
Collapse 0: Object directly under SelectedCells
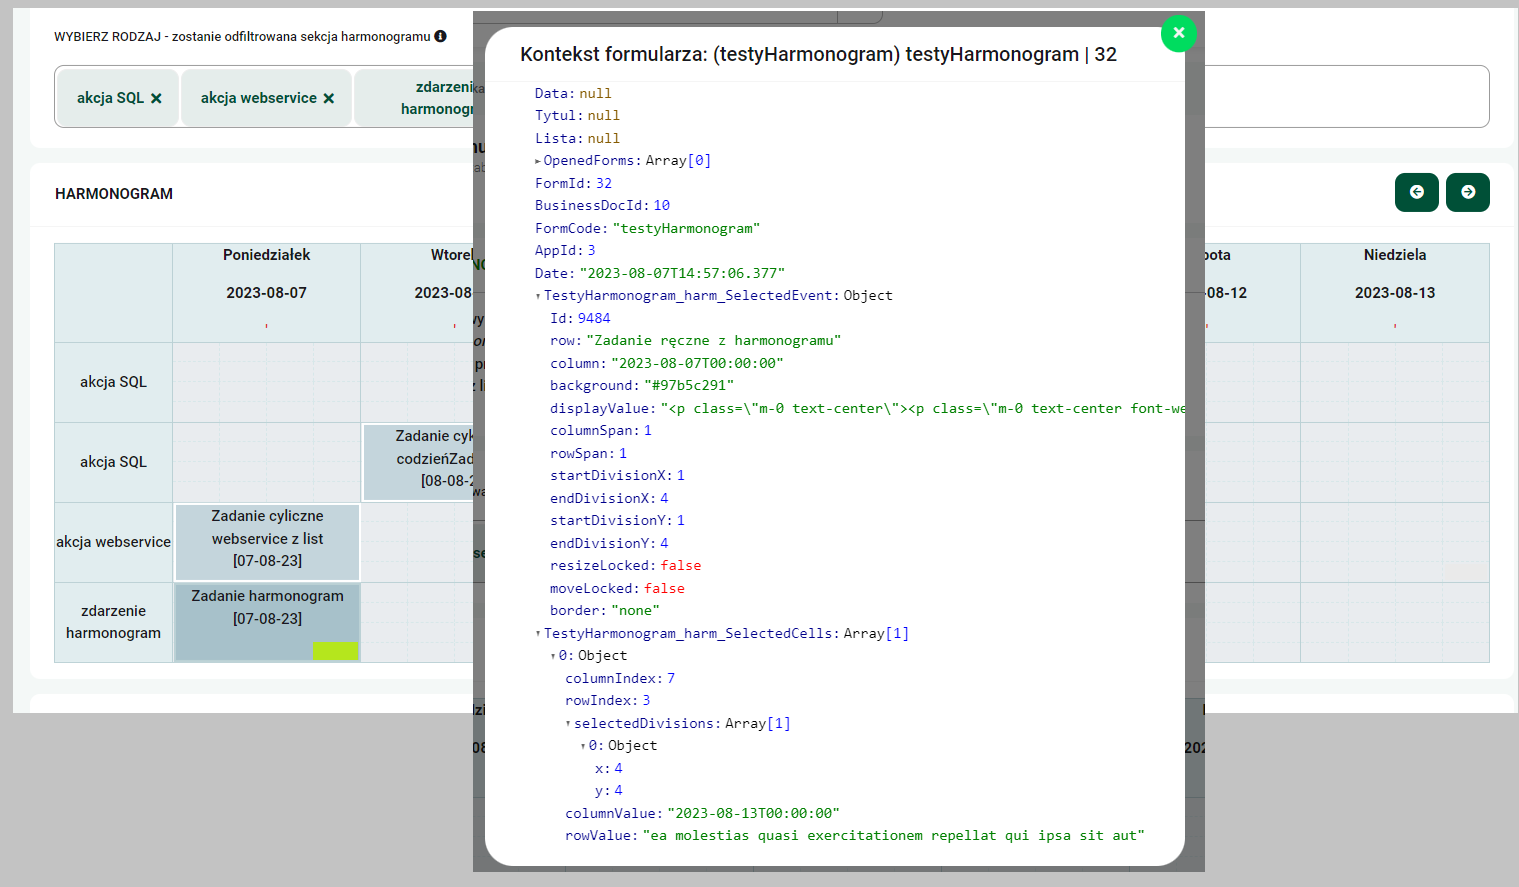point(553,656)
